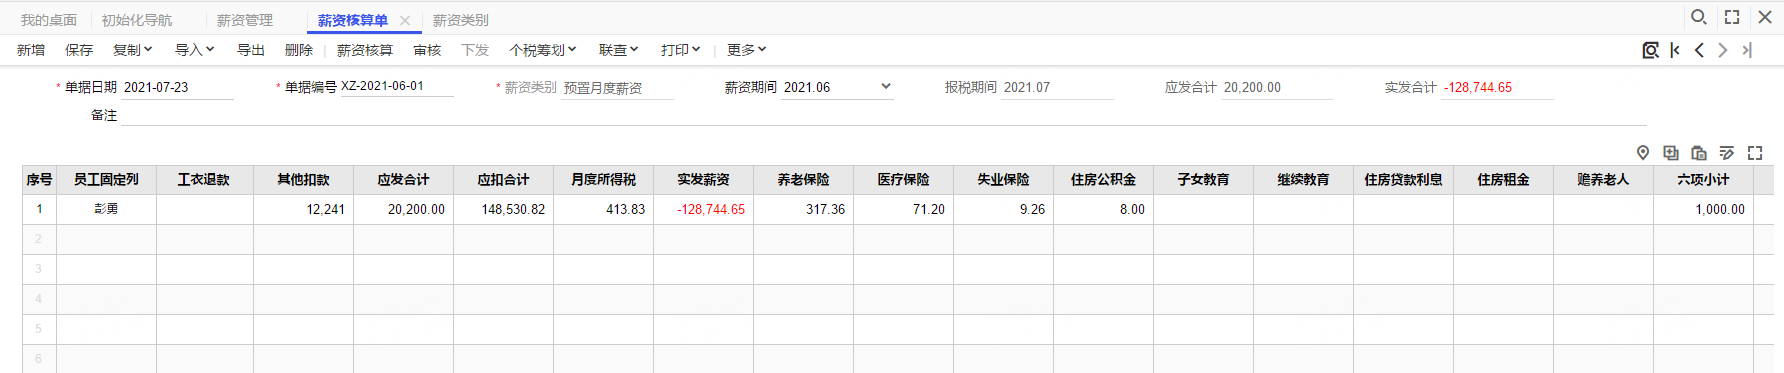Image resolution: width=1784 pixels, height=373 pixels.
Task: Open the document lookup icon in toolbar
Action: coord(1650,50)
